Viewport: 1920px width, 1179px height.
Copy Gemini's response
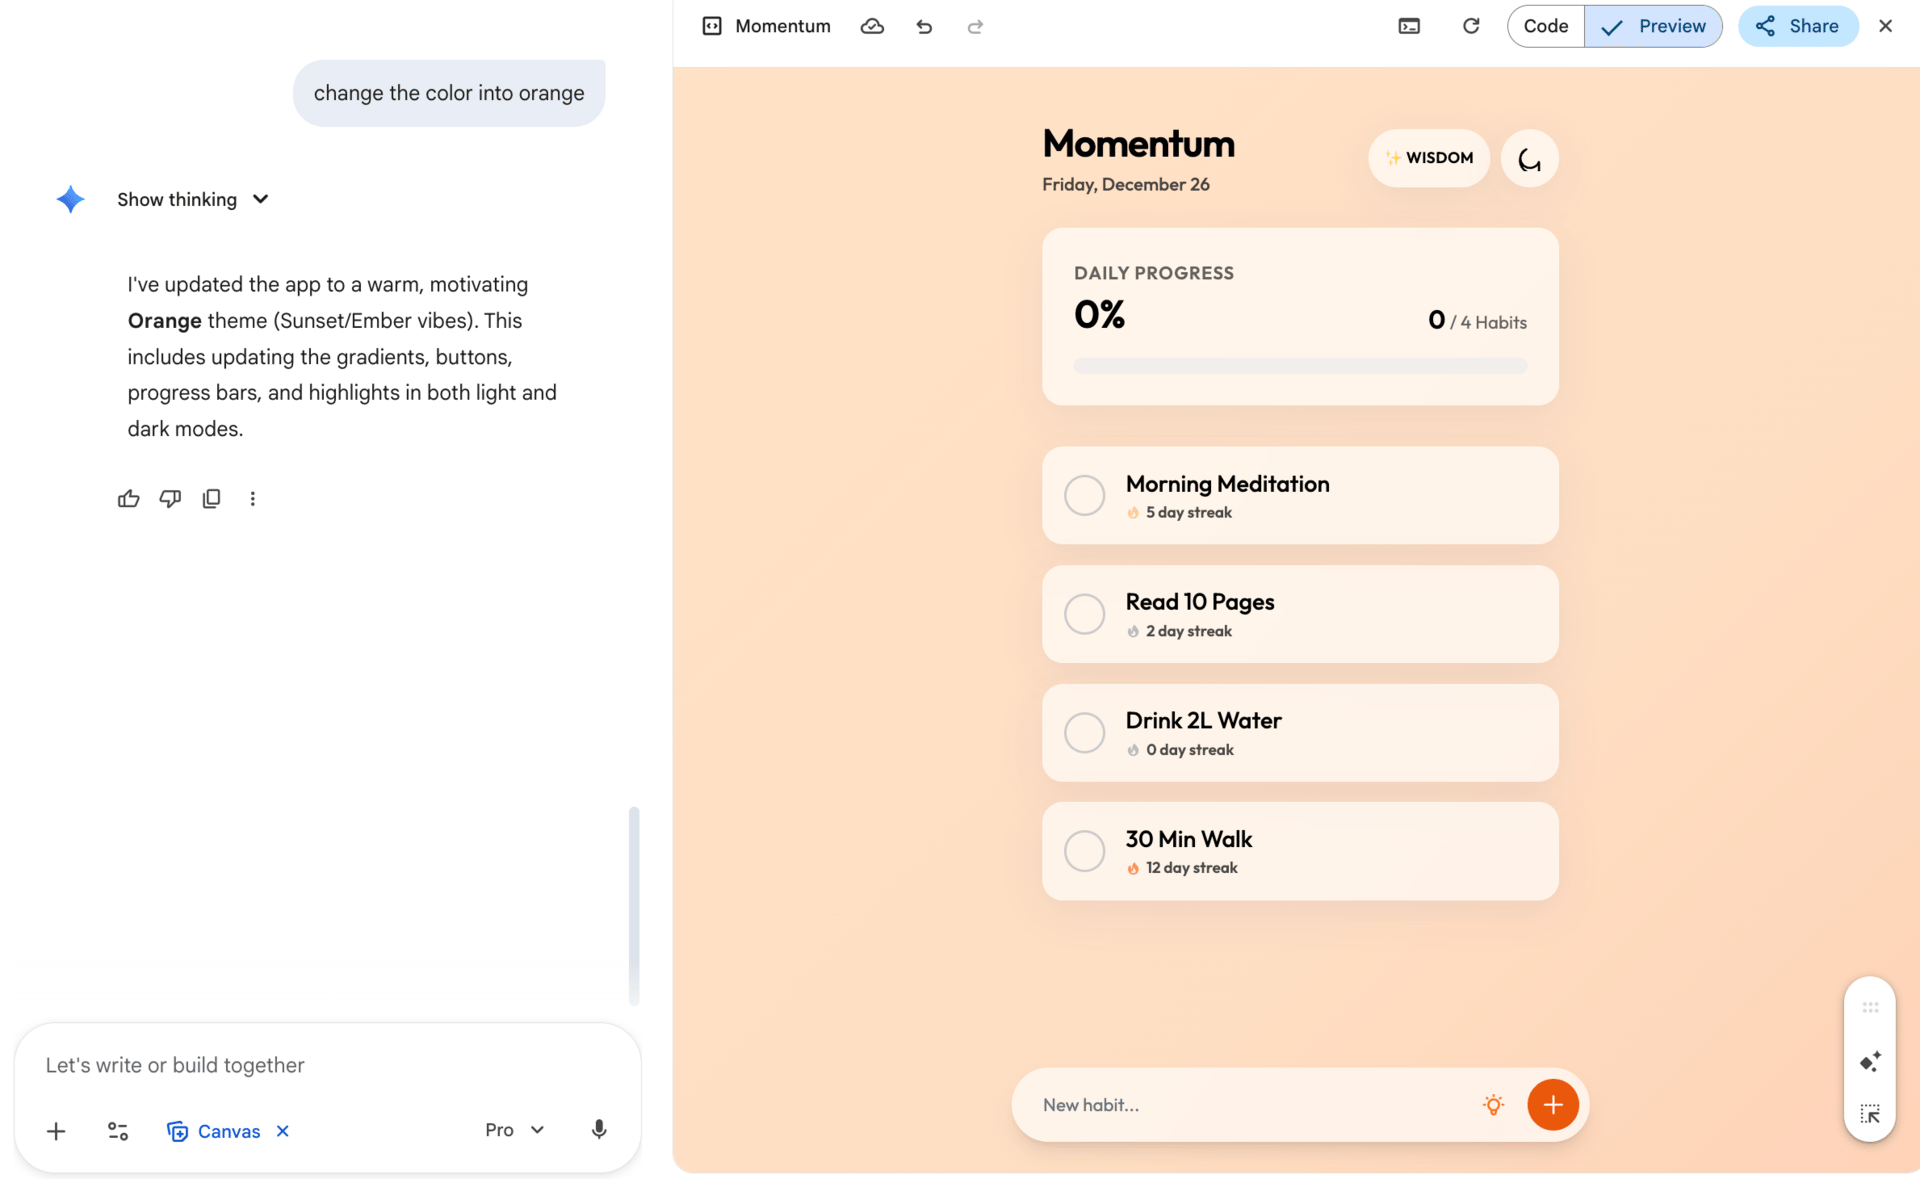(x=211, y=498)
